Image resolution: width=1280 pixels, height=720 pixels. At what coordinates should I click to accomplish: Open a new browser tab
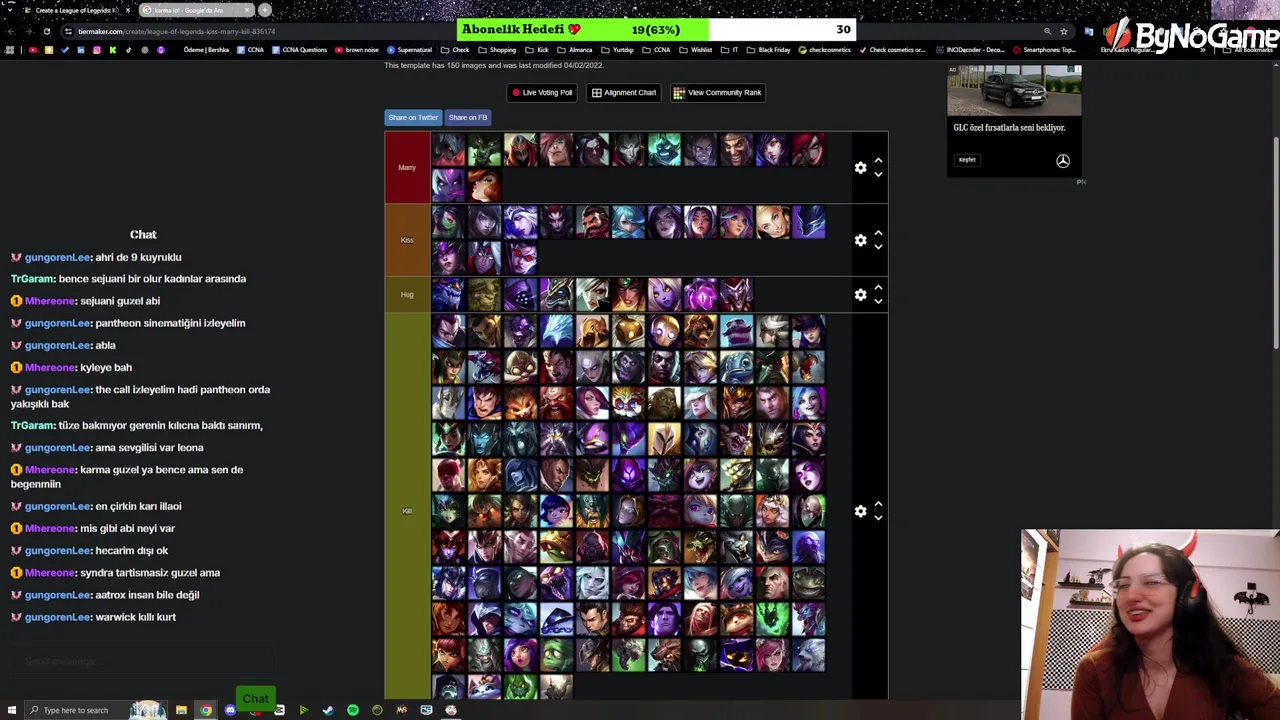pyautogui.click(x=265, y=10)
